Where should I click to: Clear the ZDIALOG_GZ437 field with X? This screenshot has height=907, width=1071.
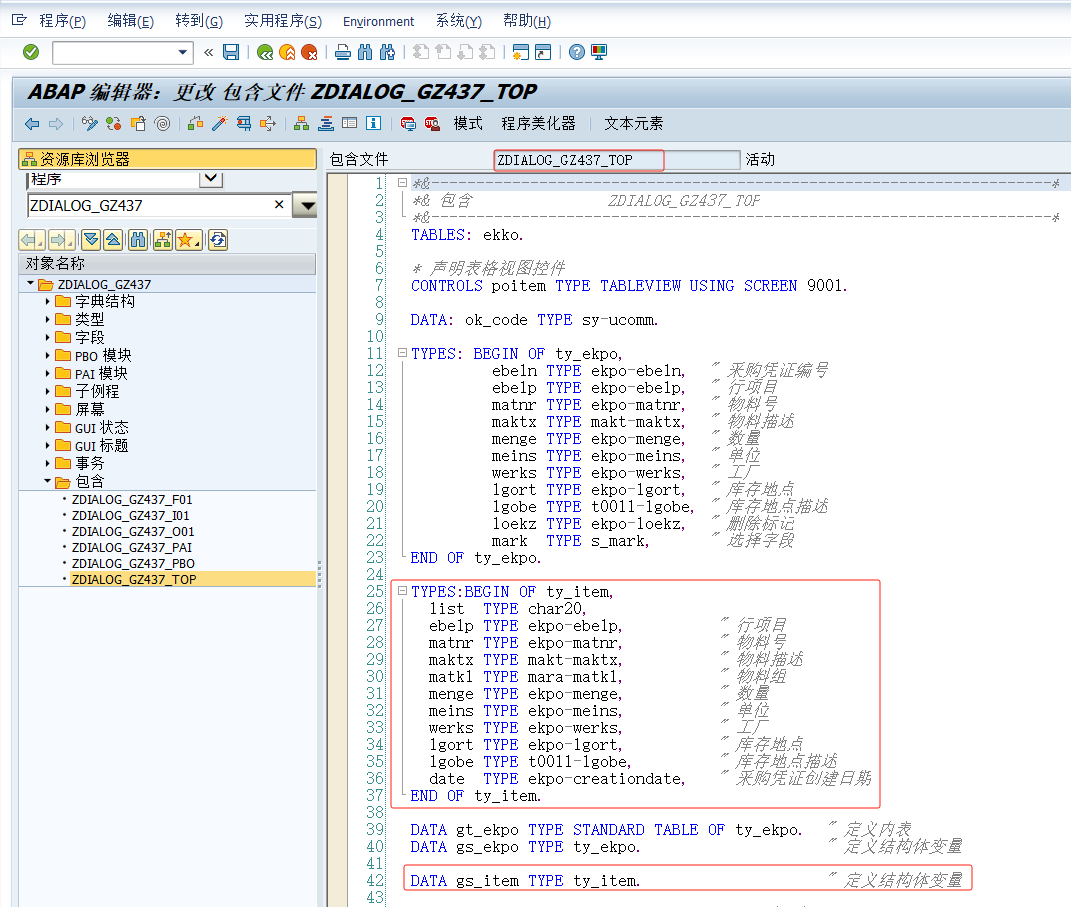tap(279, 204)
